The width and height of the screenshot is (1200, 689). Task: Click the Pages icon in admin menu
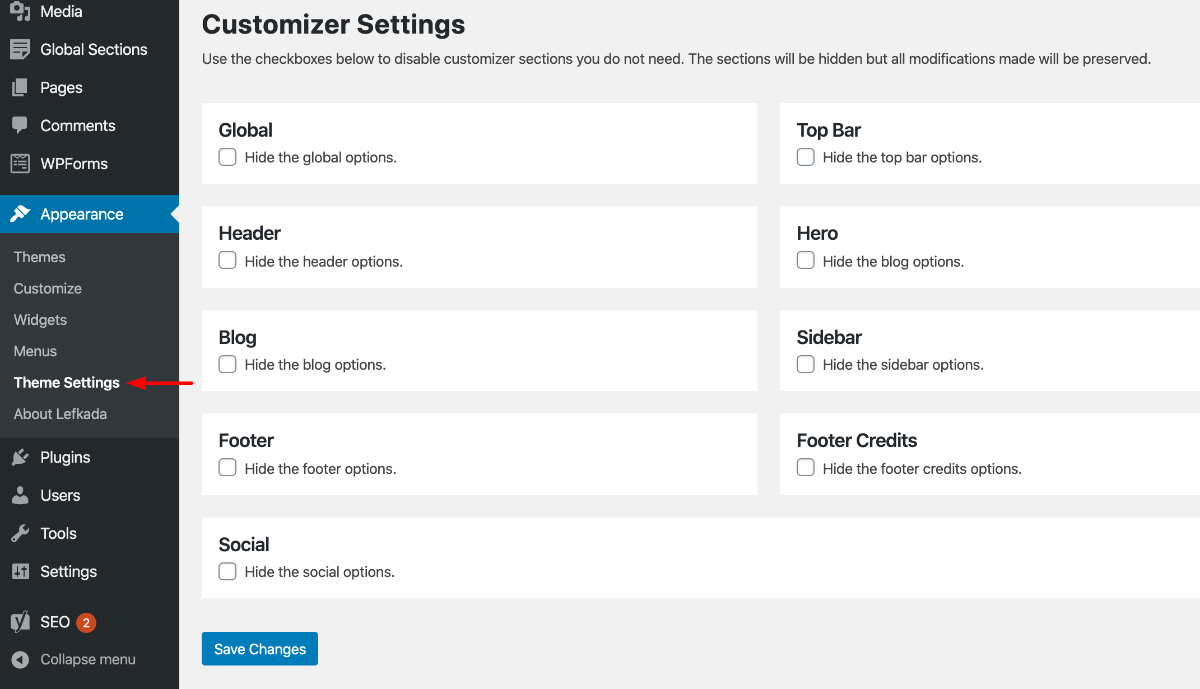[x=20, y=87]
